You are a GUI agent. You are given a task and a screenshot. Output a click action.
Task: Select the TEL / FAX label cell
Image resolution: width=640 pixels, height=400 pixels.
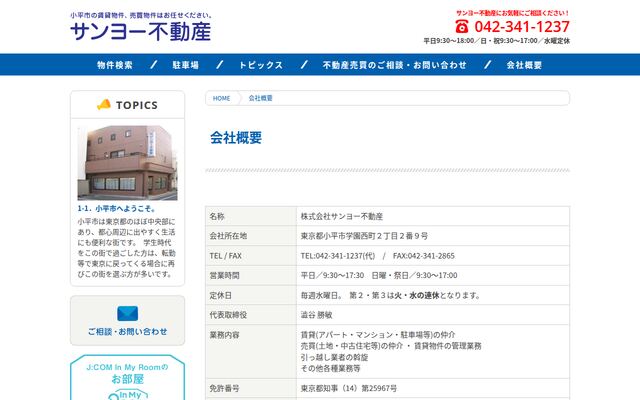tap(251, 256)
